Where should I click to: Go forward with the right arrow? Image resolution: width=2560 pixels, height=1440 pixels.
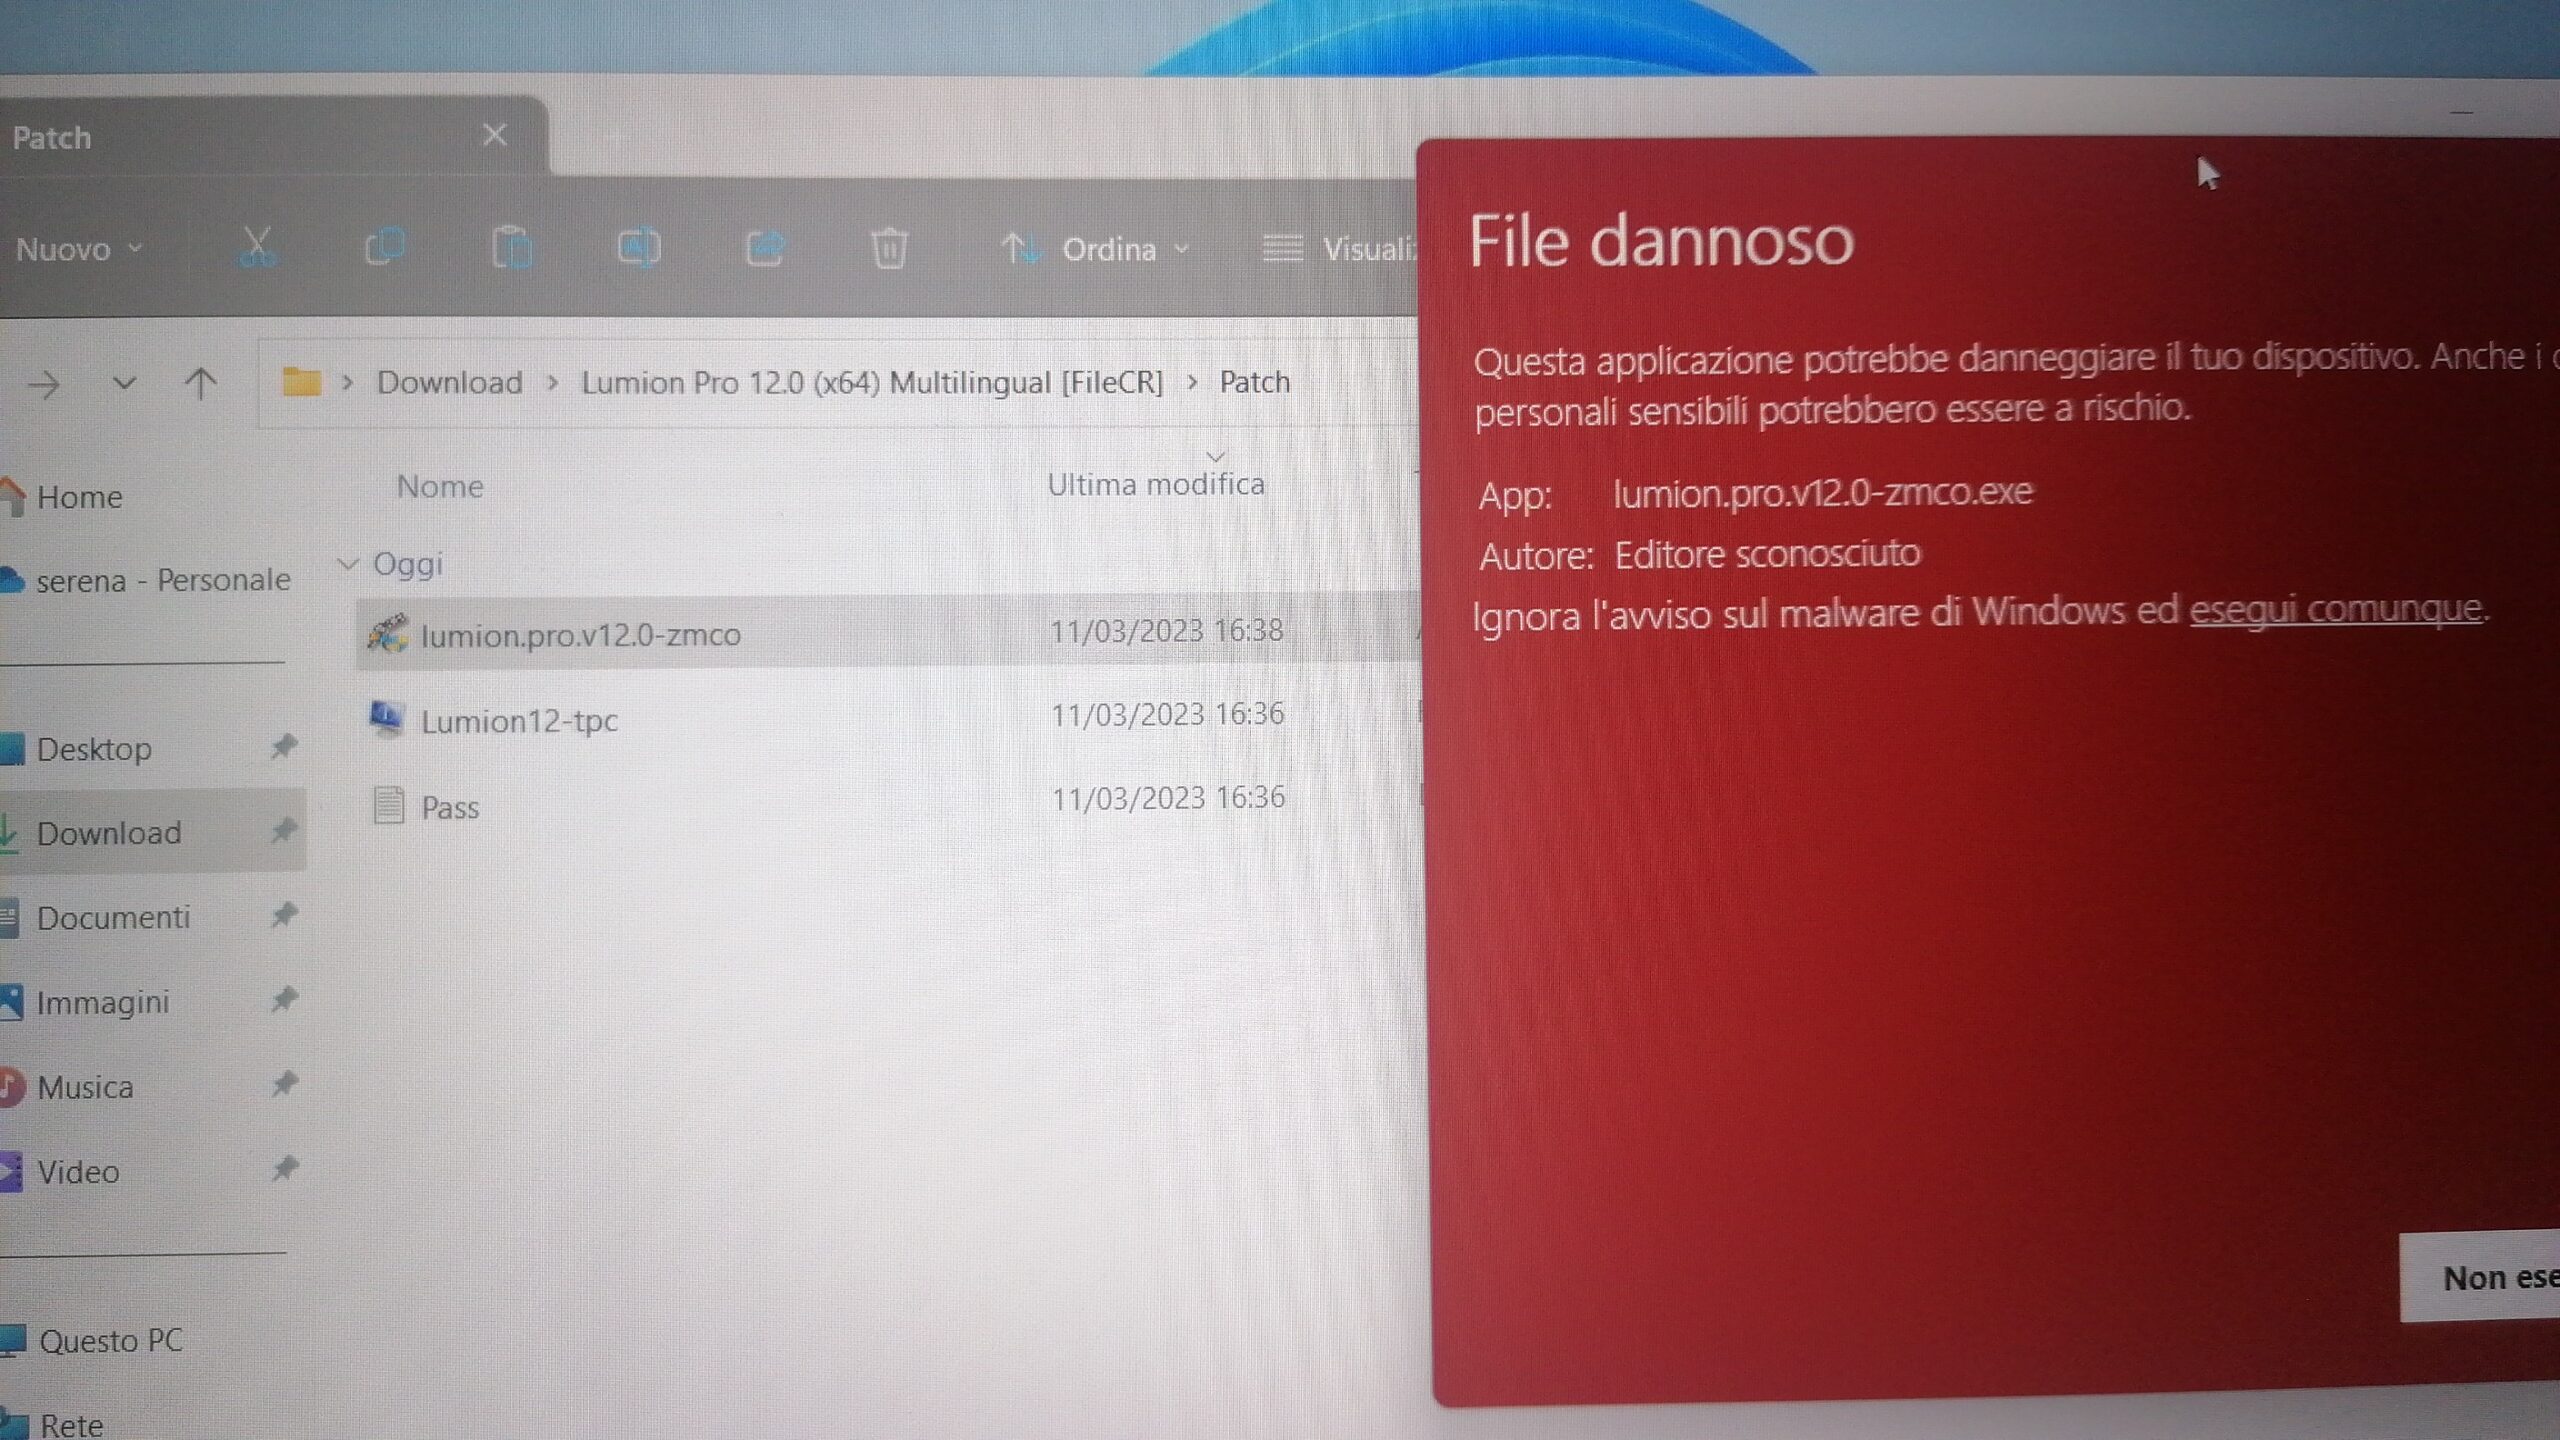44,384
